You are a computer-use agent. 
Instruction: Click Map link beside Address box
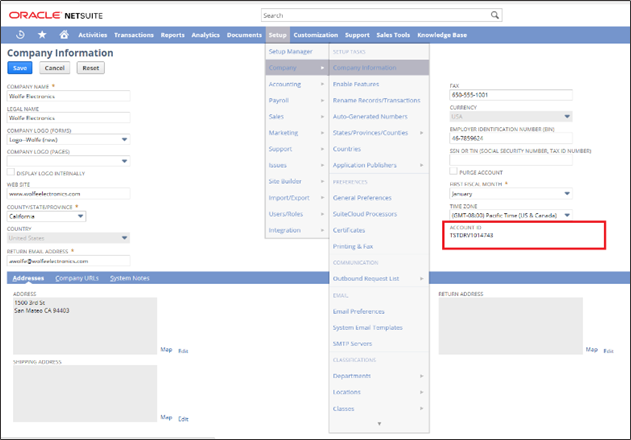pos(166,349)
